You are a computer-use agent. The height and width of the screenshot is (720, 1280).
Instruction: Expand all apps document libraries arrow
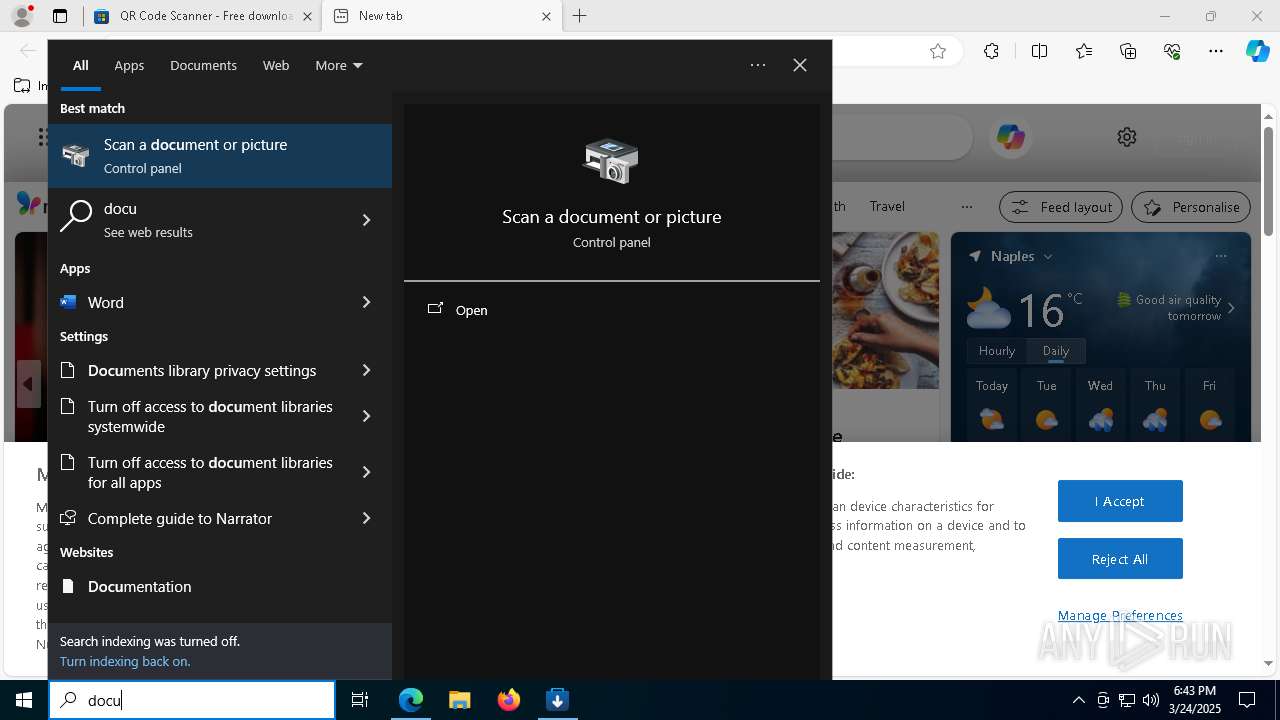tap(366, 472)
